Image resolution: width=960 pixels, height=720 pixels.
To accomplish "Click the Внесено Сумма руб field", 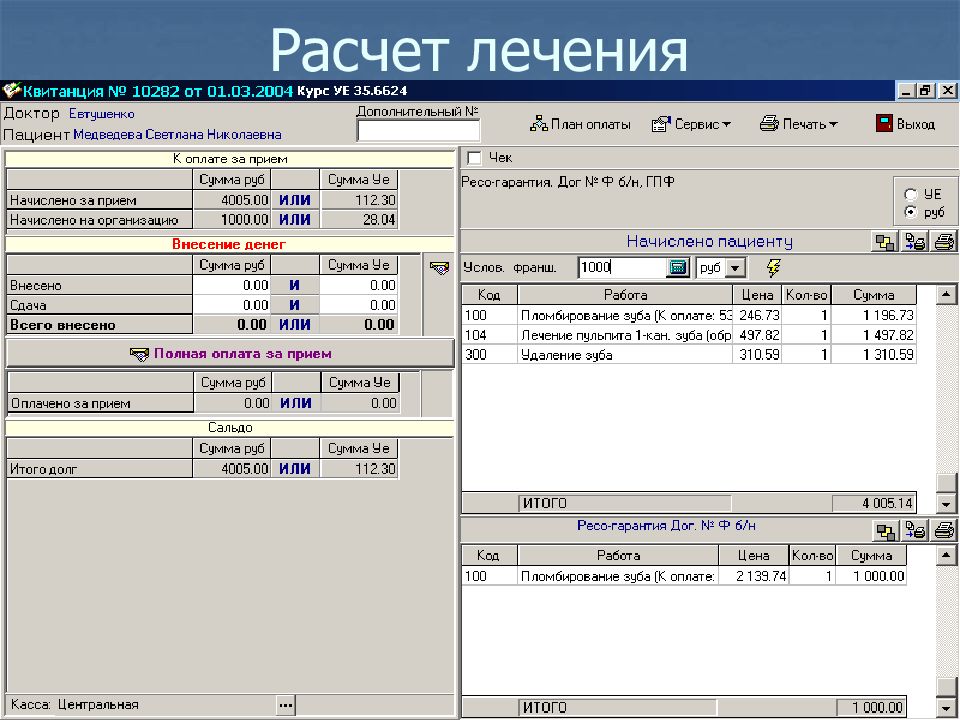I will pyautogui.click(x=231, y=285).
